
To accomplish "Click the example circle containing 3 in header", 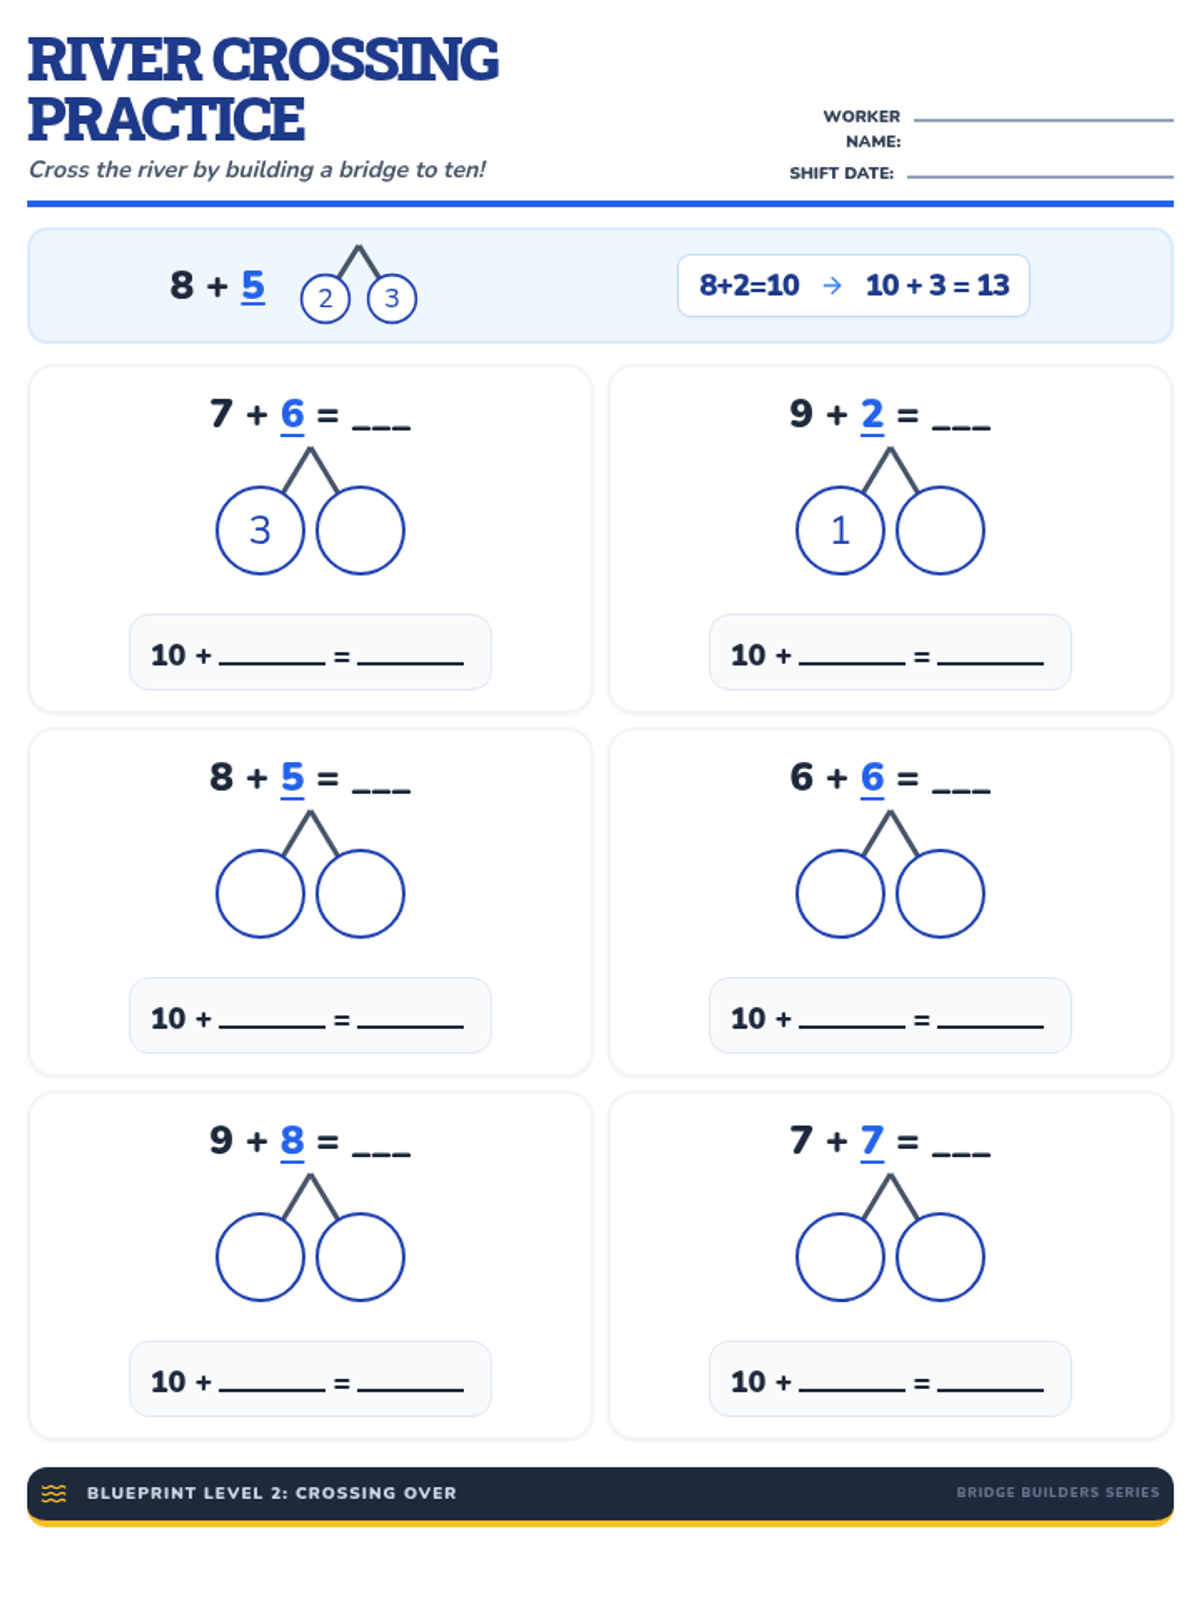I will pos(392,298).
